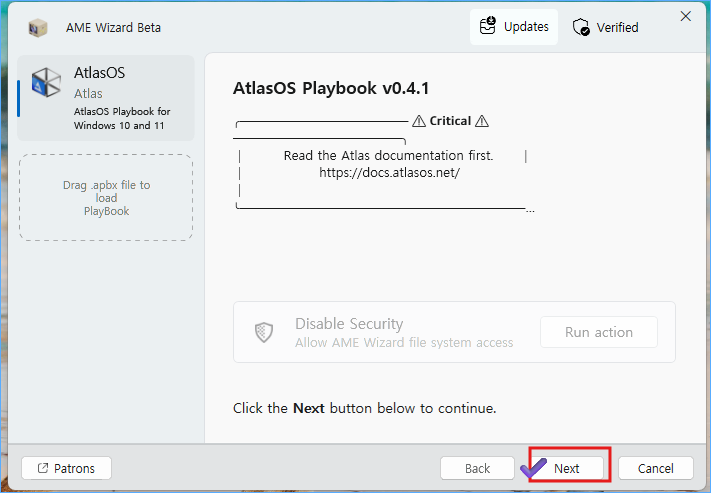The height and width of the screenshot is (493, 711).
Task: Click 'Read the Atlas documentation first.' text
Action: coord(388,156)
